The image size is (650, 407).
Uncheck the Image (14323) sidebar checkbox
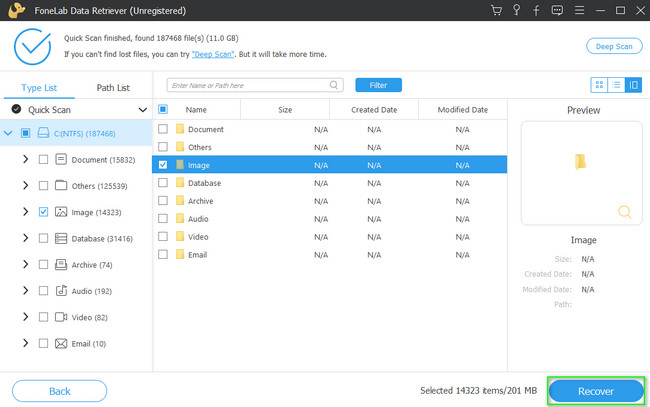43,212
